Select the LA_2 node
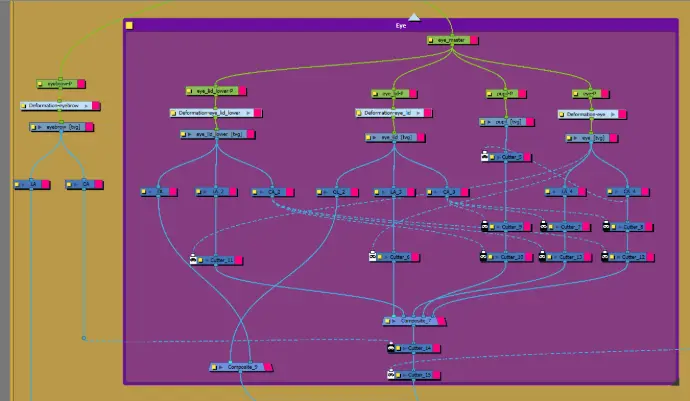The image size is (690, 401). pyautogui.click(x=216, y=192)
